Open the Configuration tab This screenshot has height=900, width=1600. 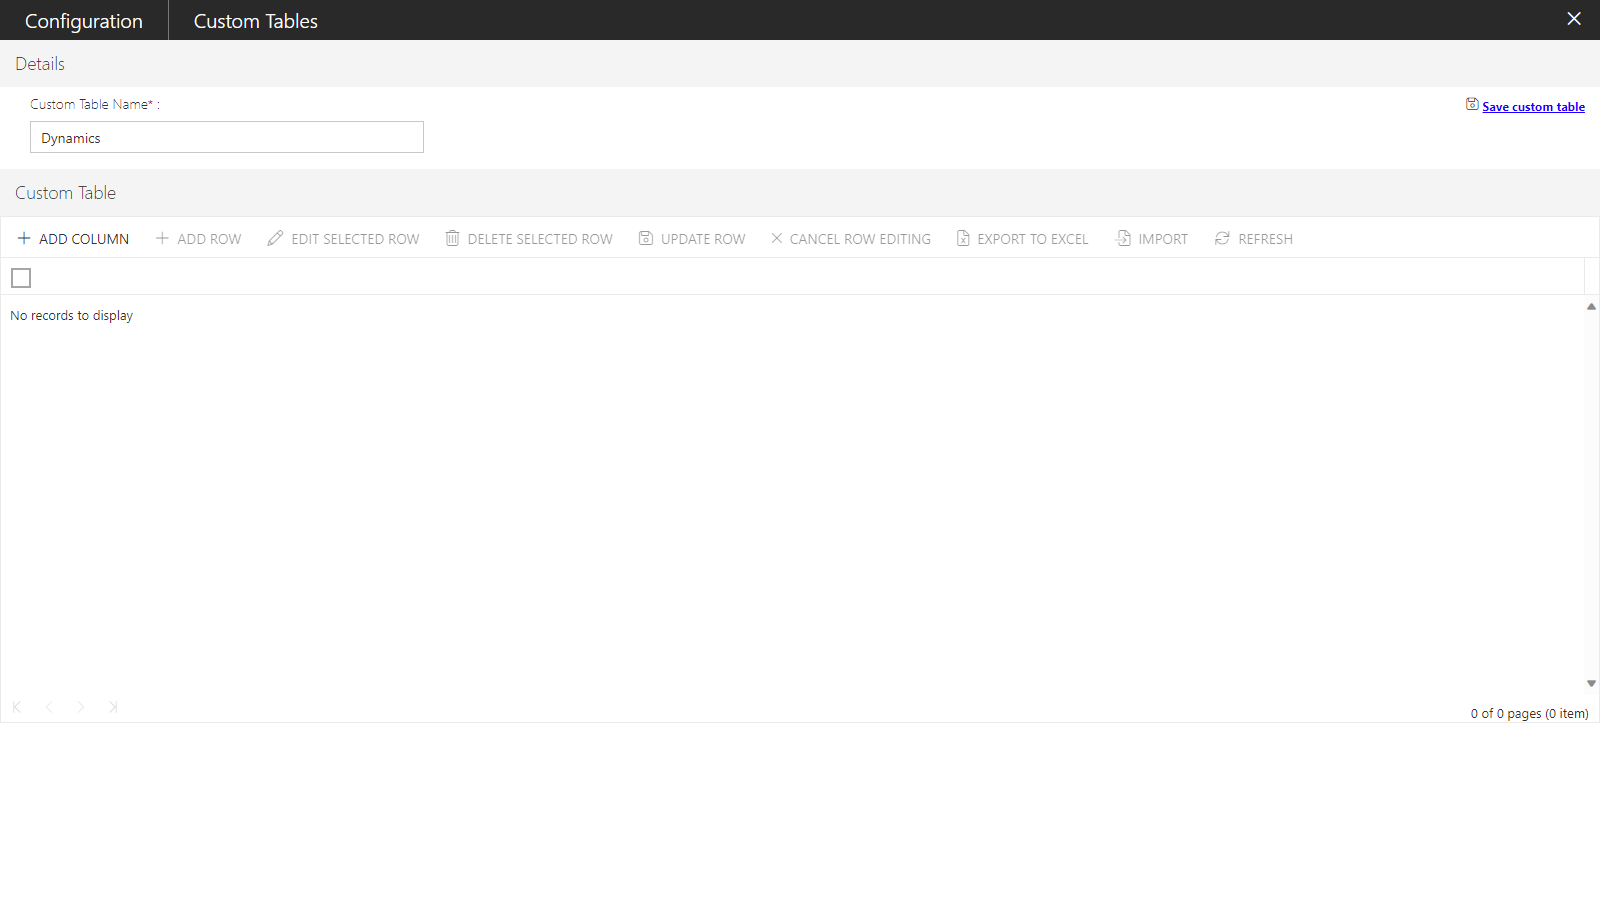pyautogui.click(x=84, y=21)
